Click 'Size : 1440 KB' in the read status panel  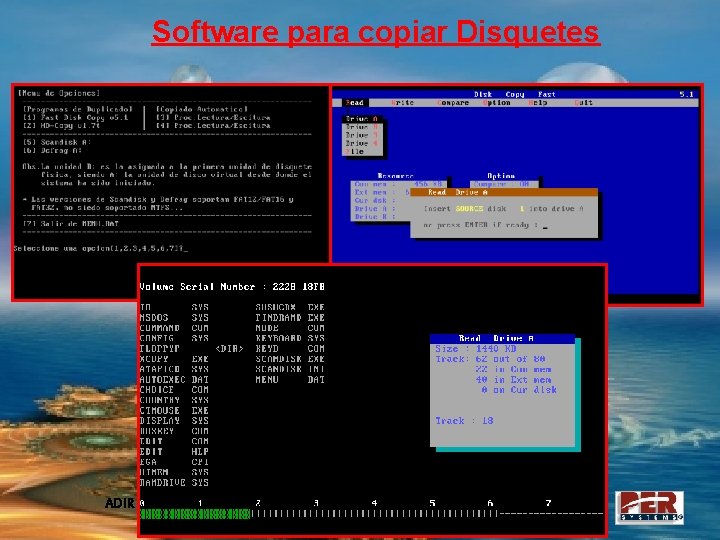coord(476,349)
